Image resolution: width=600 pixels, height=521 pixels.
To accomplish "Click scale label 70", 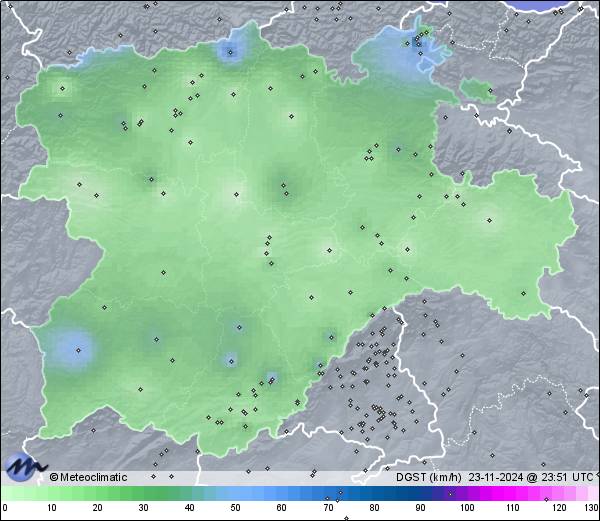I will (x=328, y=508).
